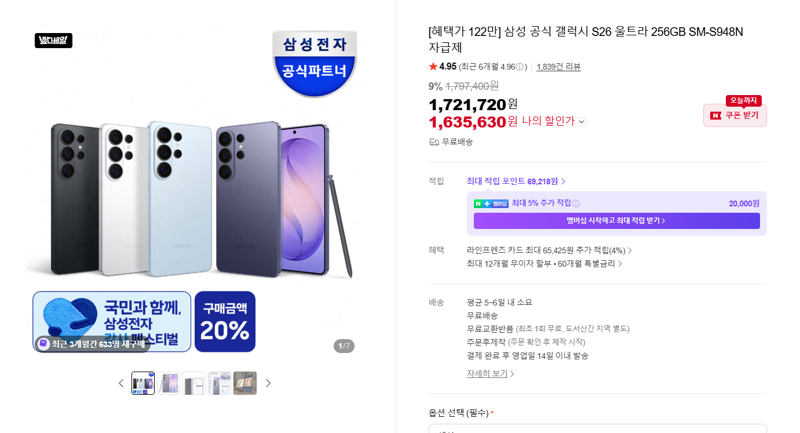This screenshot has height=433, width=800.
Task: Click the info icon beside 최대 5% 추가 적립
Action: 576,203
